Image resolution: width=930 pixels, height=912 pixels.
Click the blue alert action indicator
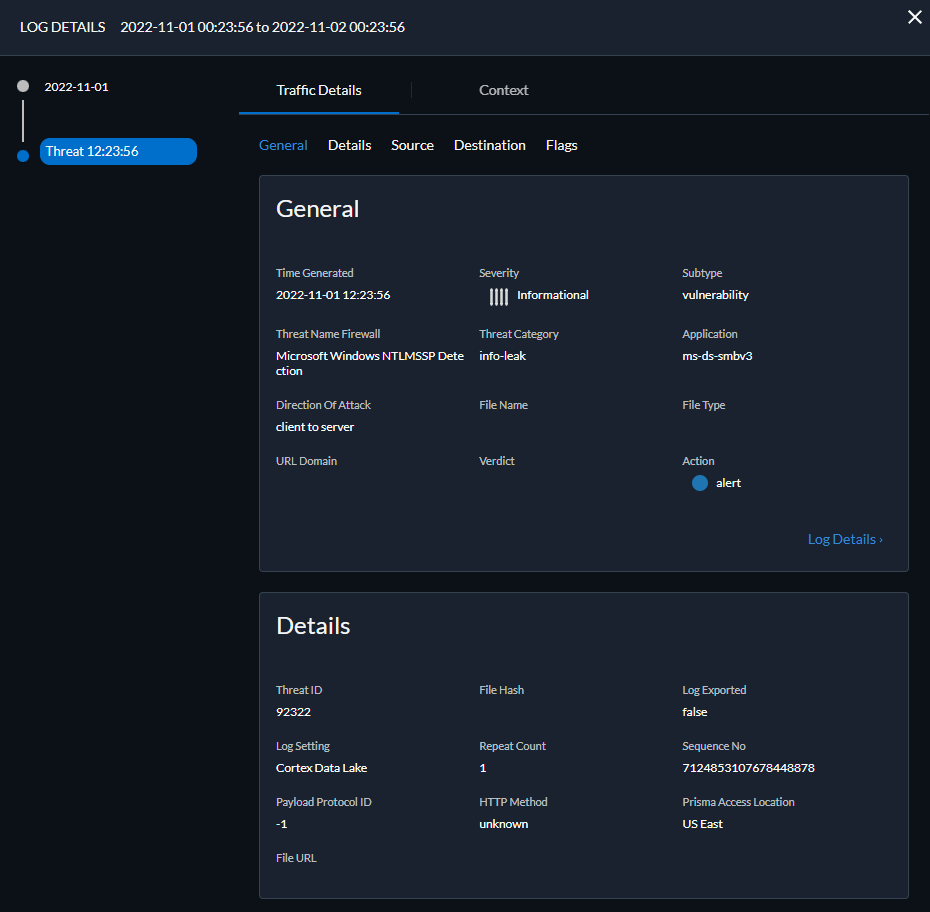click(699, 483)
